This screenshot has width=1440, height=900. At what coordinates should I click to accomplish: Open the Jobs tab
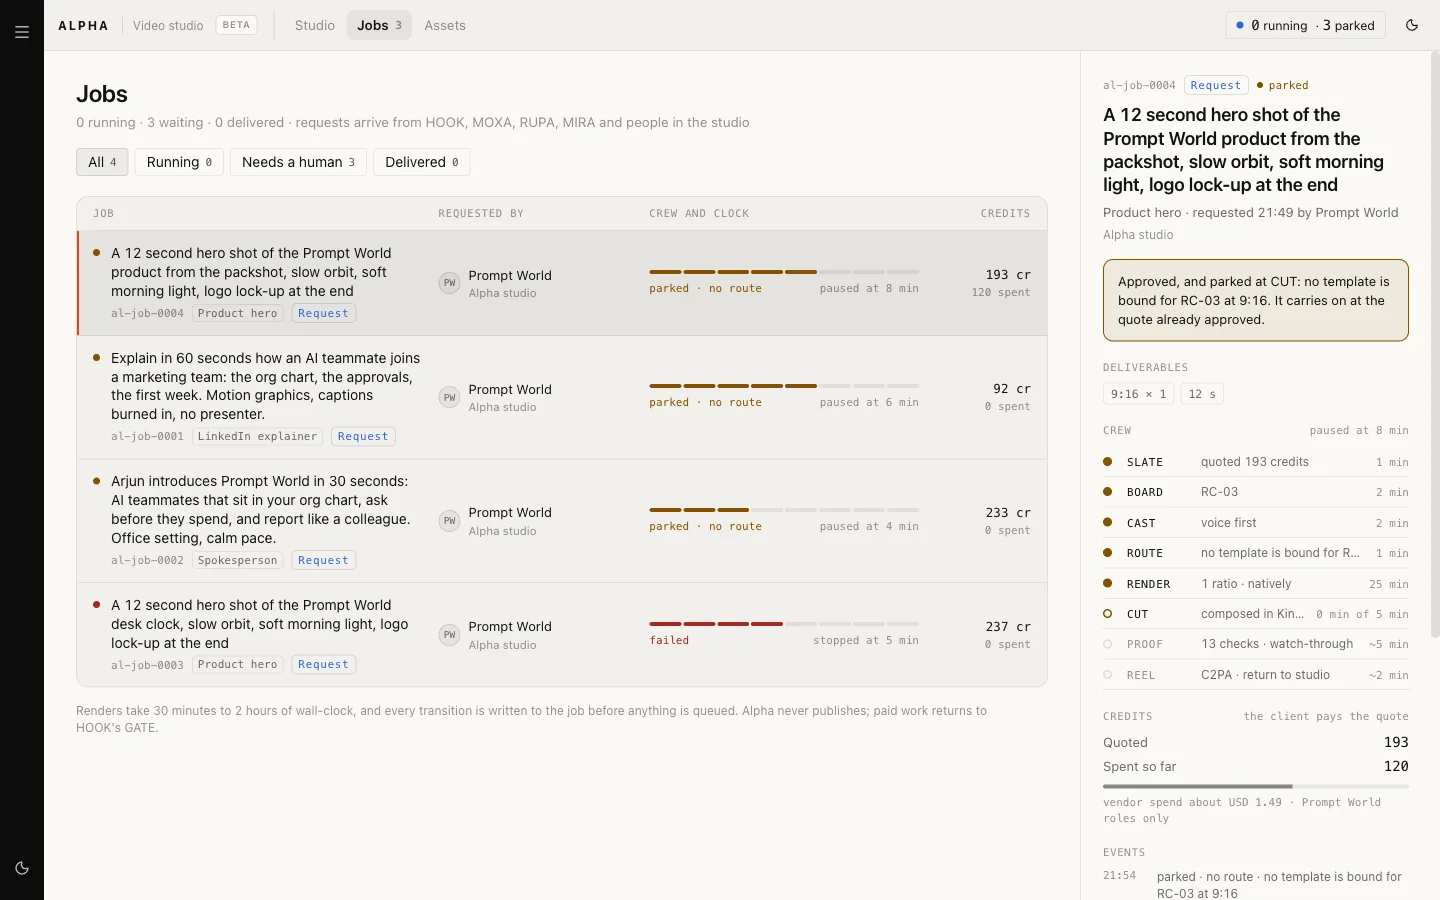point(379,25)
